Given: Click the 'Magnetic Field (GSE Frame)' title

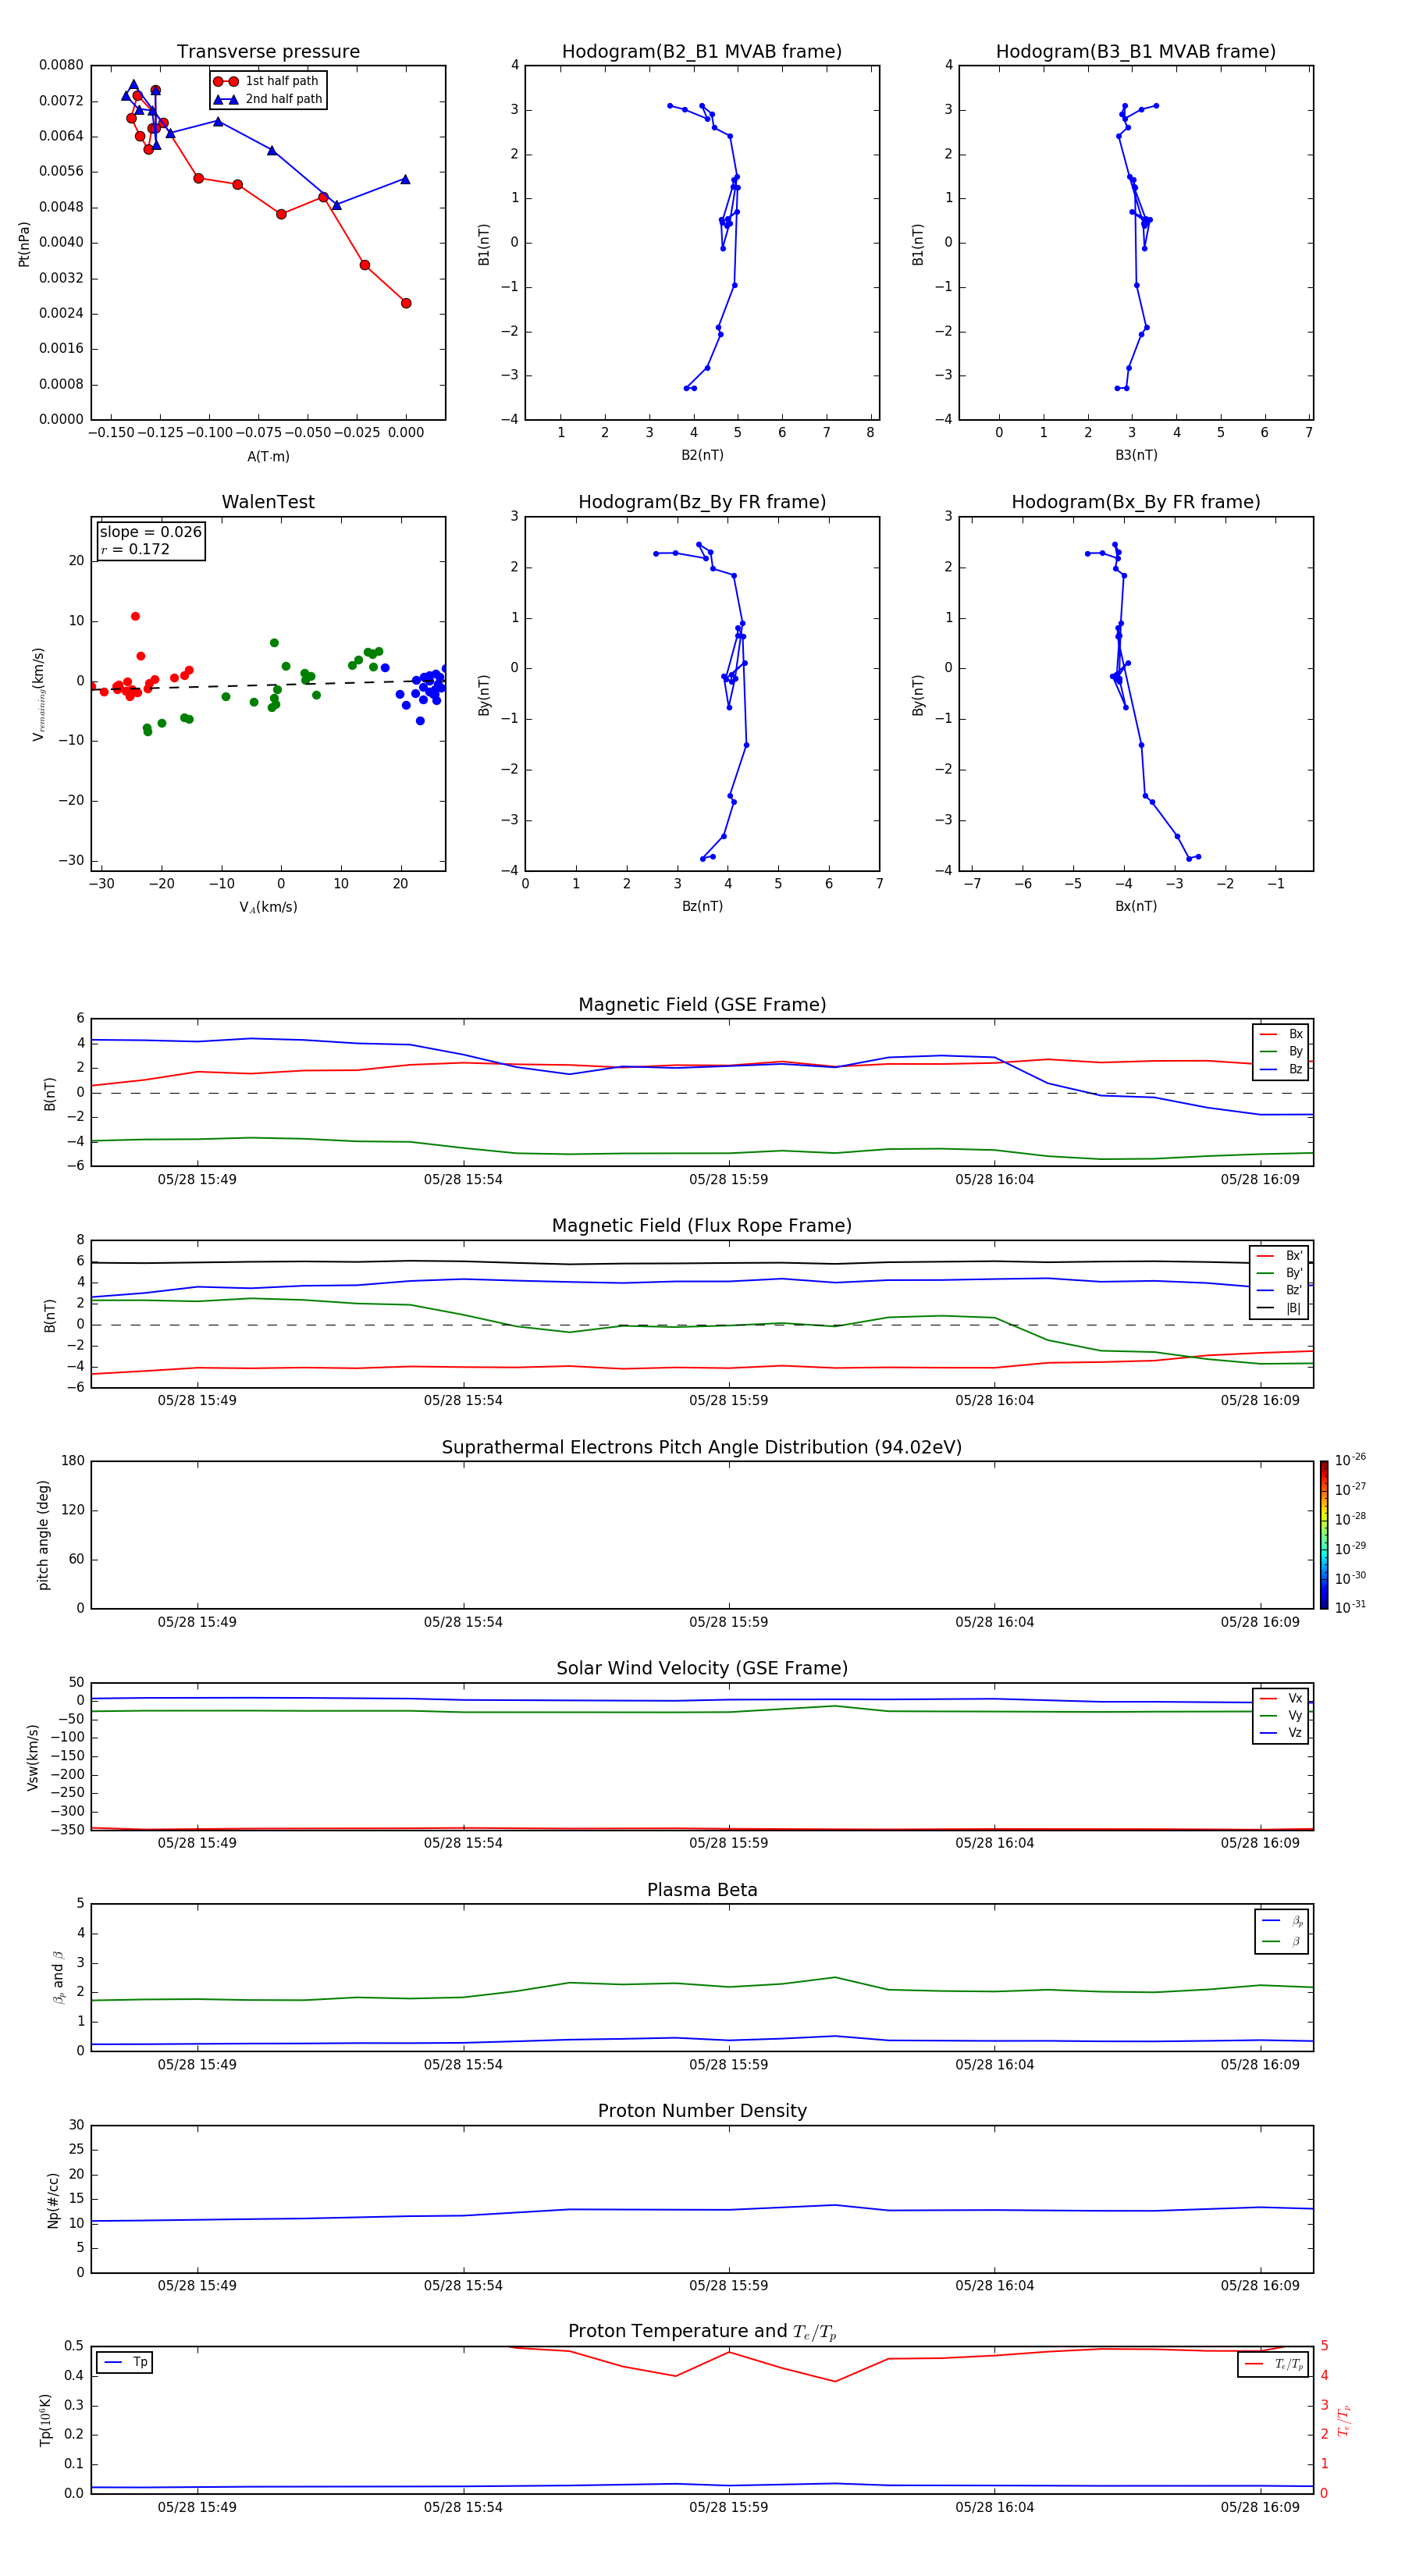Looking at the screenshot, I should (702, 1005).
